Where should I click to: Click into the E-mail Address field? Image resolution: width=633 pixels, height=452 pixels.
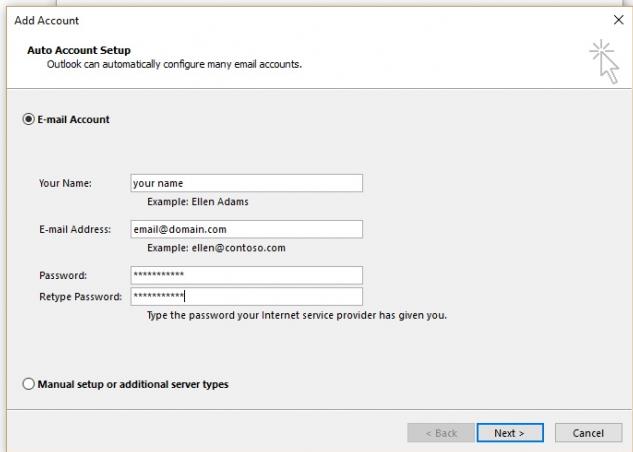click(x=247, y=229)
